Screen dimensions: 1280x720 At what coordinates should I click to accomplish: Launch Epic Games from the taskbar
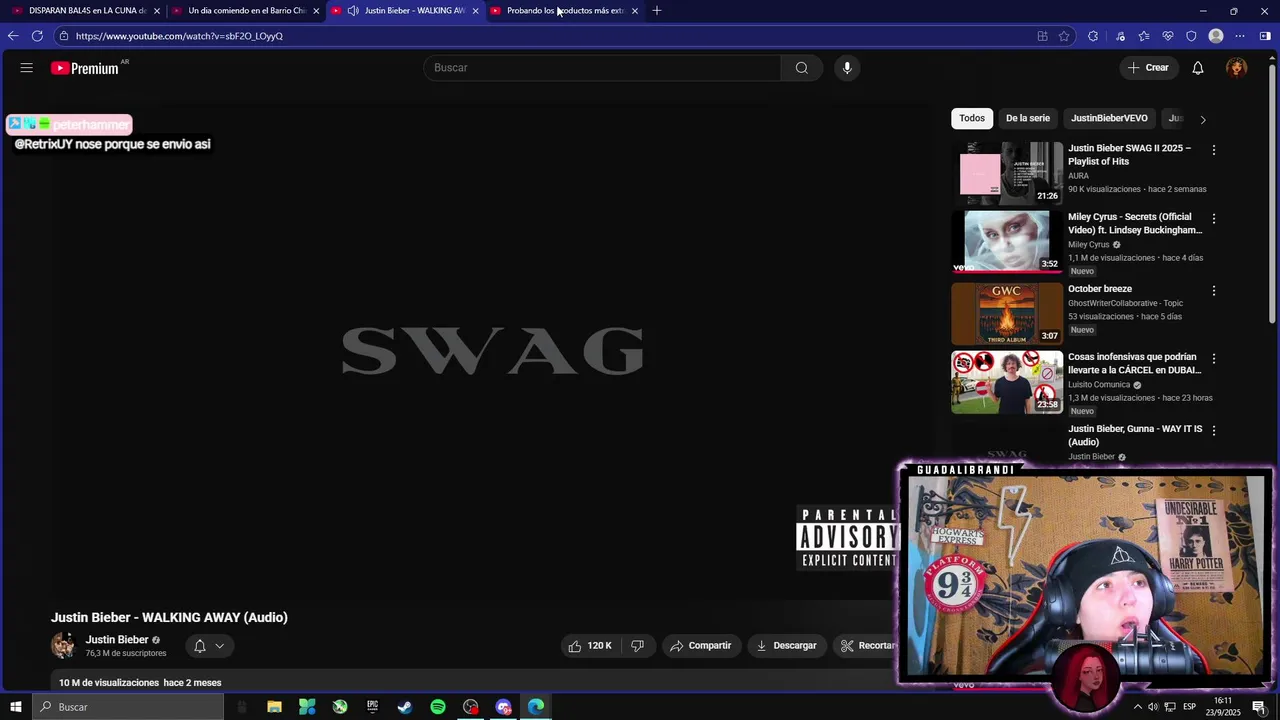click(372, 707)
